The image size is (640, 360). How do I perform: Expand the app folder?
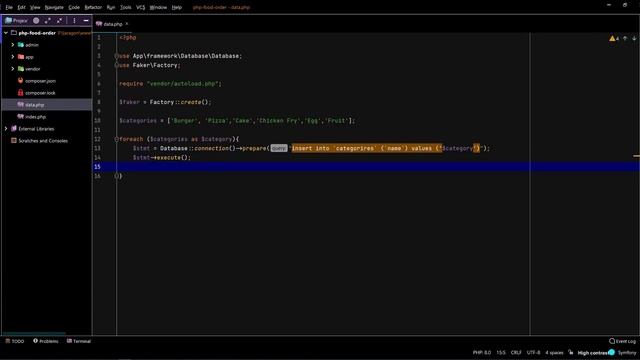[13, 57]
